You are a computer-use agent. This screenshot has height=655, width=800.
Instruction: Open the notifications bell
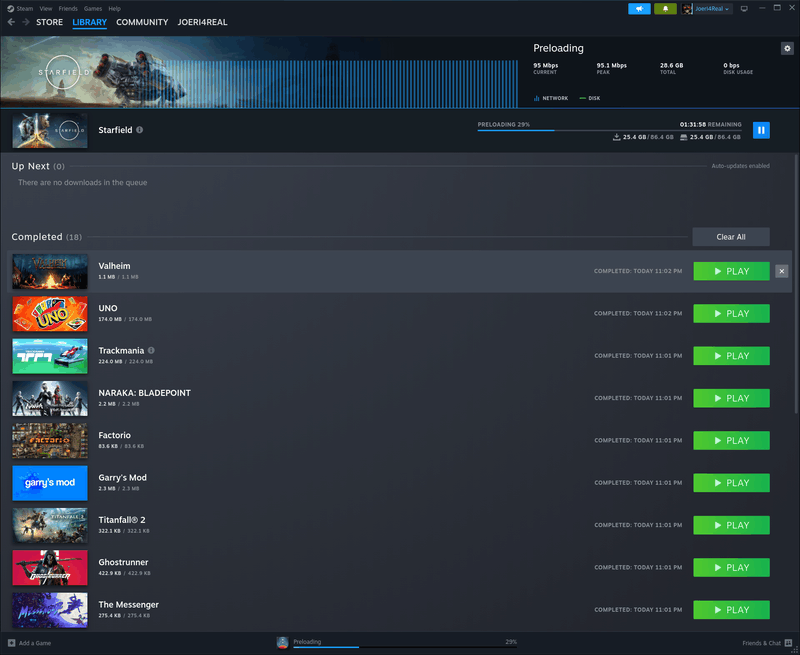click(665, 9)
